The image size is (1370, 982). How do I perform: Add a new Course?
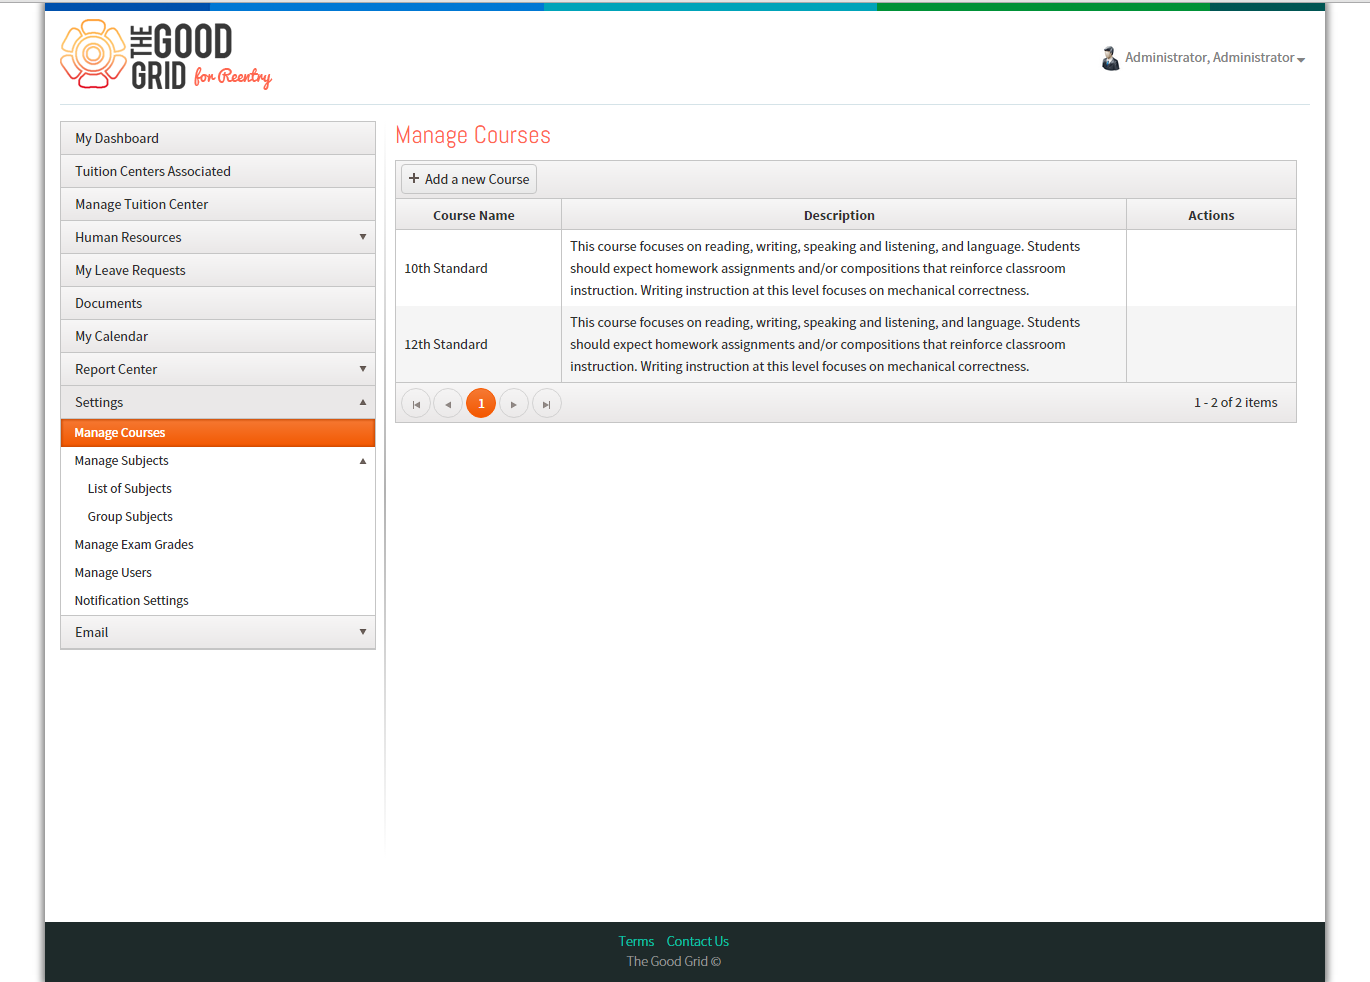[469, 179]
